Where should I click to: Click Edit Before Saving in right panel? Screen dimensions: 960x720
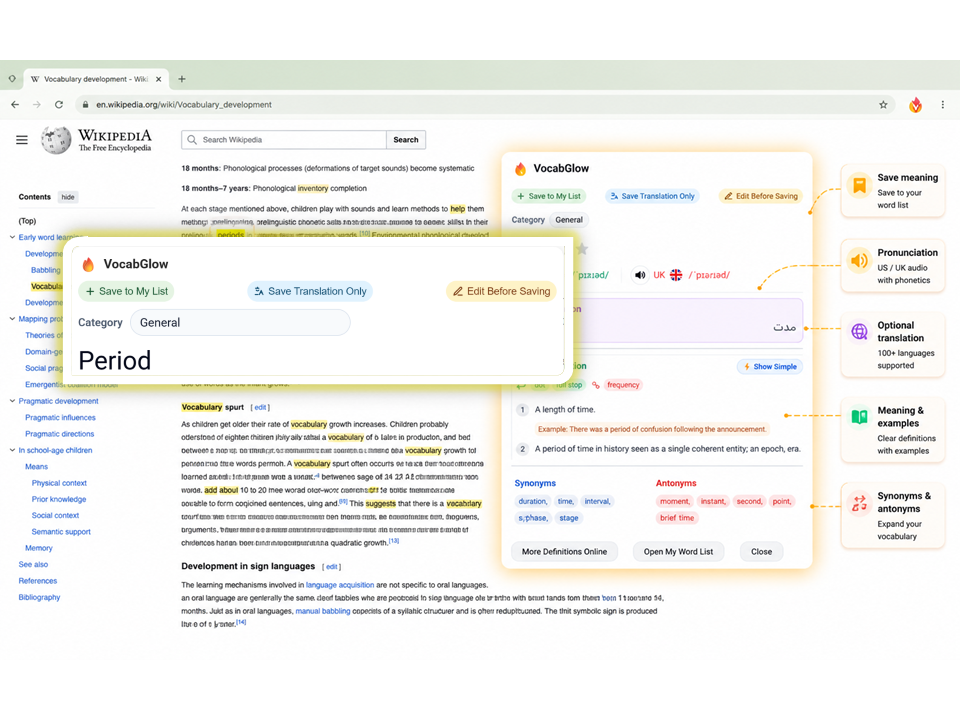(x=761, y=196)
